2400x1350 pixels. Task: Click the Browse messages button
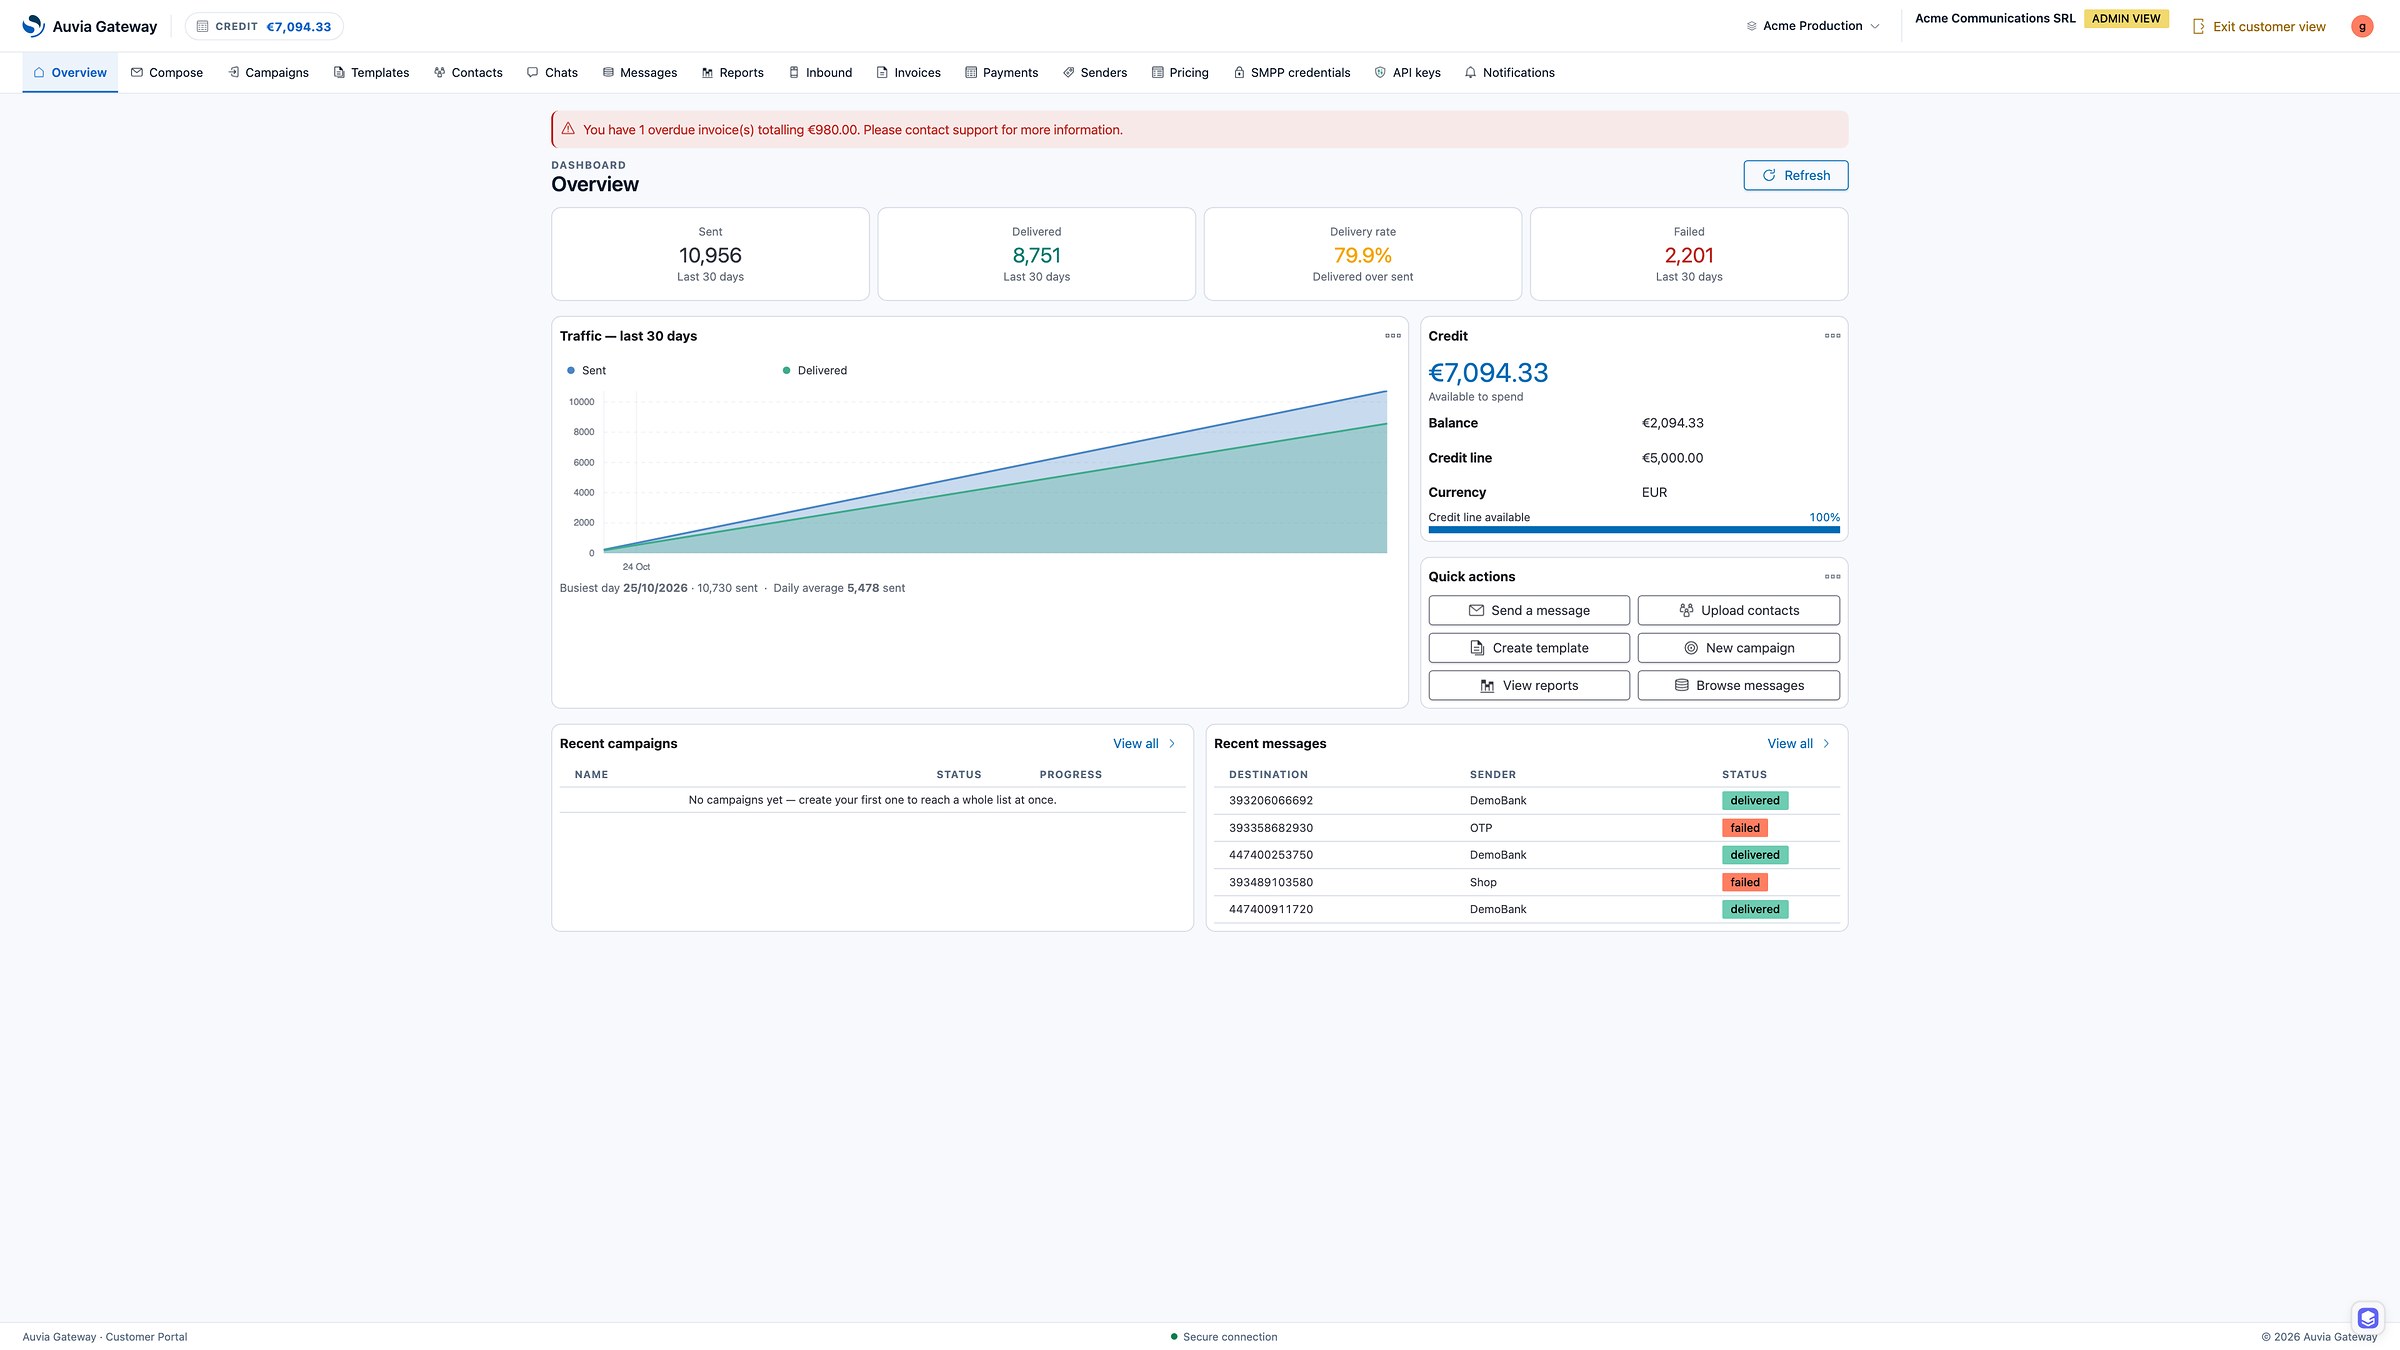pos(1738,685)
